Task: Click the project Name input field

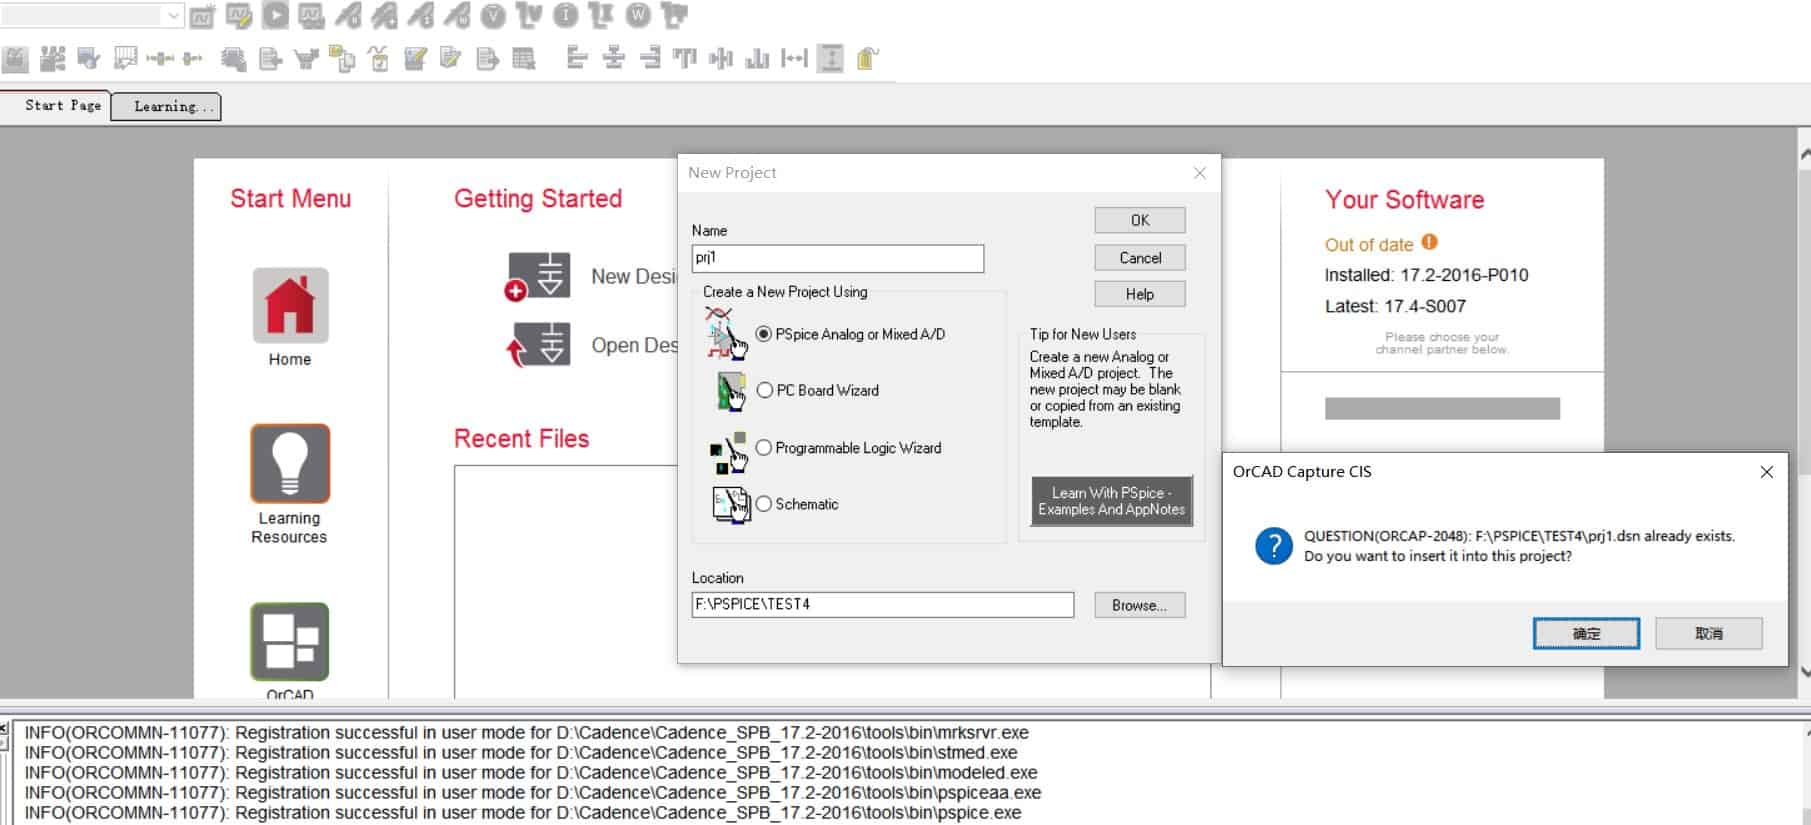Action: tap(838, 258)
